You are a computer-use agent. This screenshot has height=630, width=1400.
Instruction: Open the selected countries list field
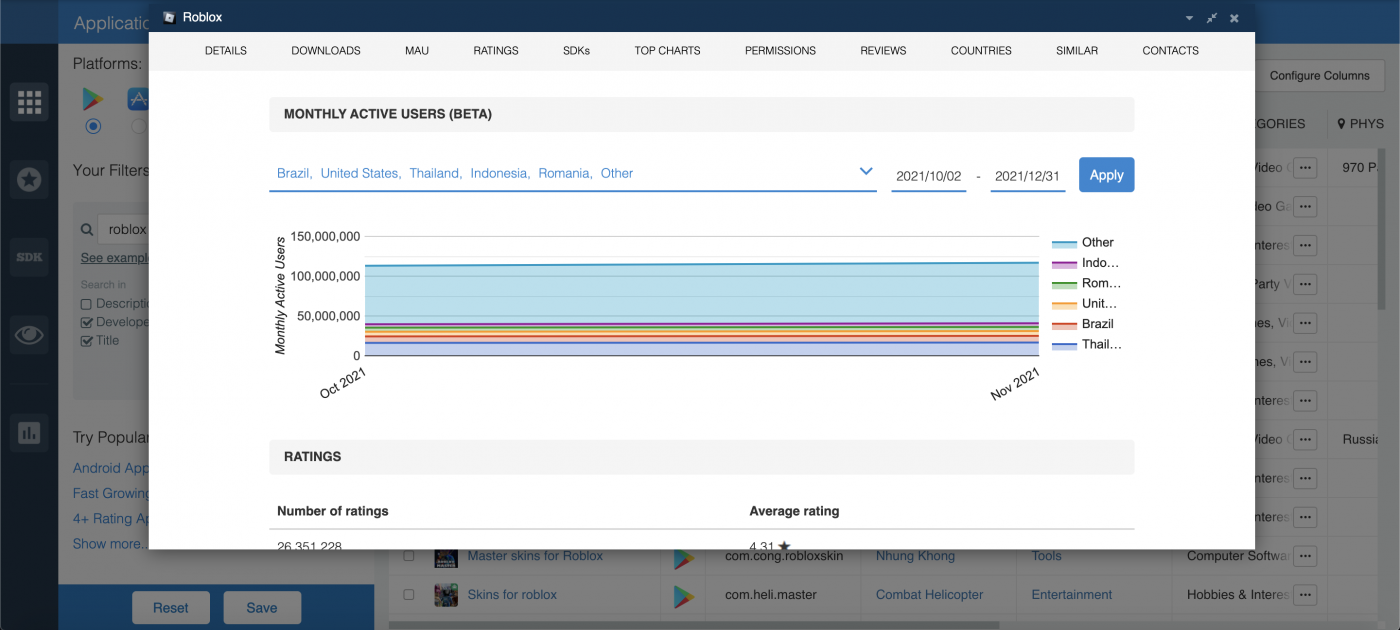573,173
